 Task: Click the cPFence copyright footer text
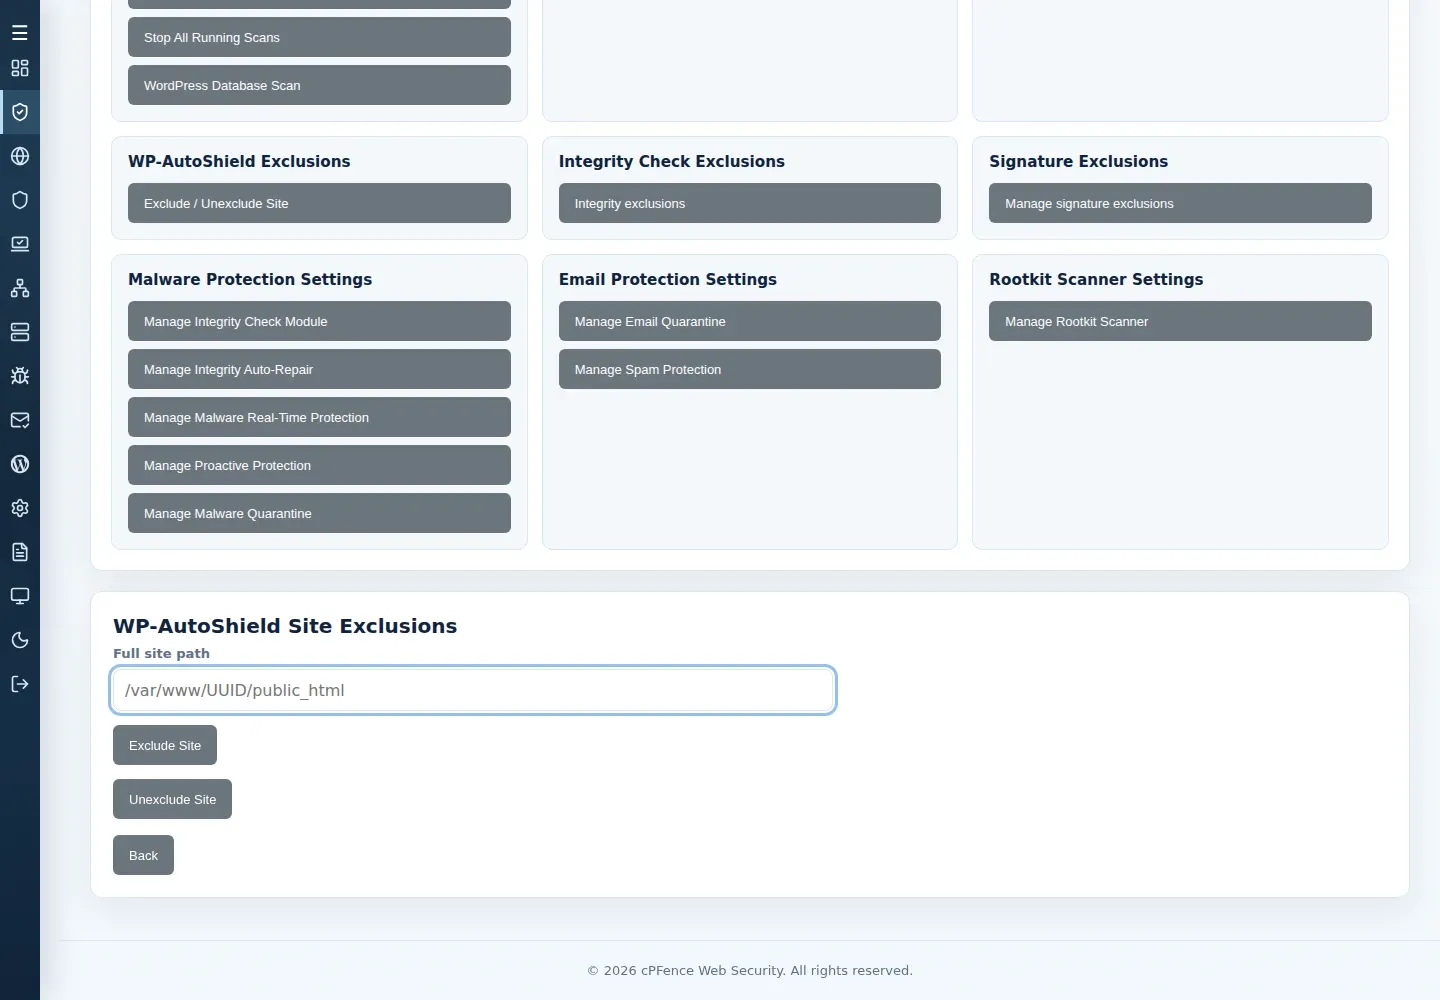tap(750, 970)
